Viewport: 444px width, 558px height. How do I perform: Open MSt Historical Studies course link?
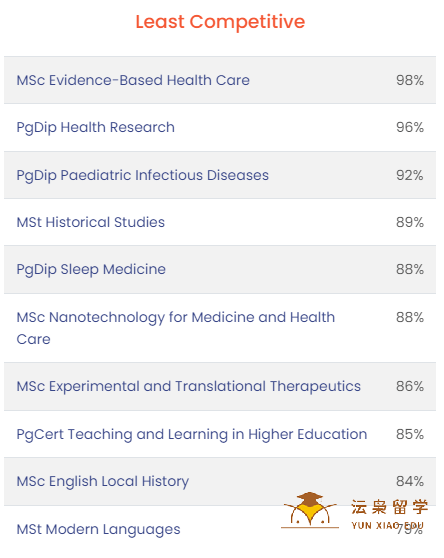pyautogui.click(x=91, y=222)
